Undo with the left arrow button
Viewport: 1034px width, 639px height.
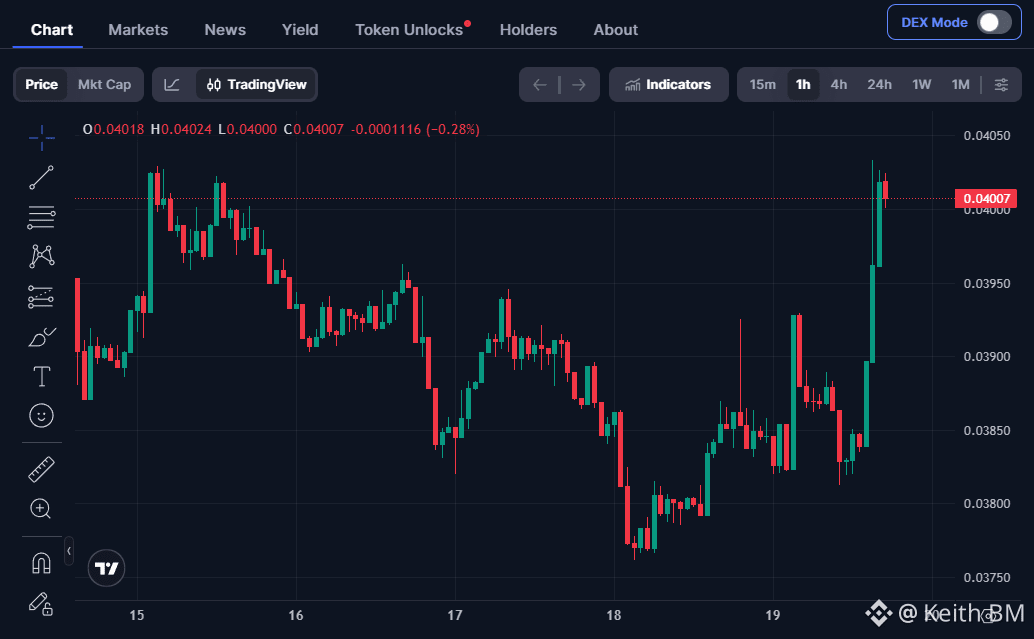click(540, 84)
